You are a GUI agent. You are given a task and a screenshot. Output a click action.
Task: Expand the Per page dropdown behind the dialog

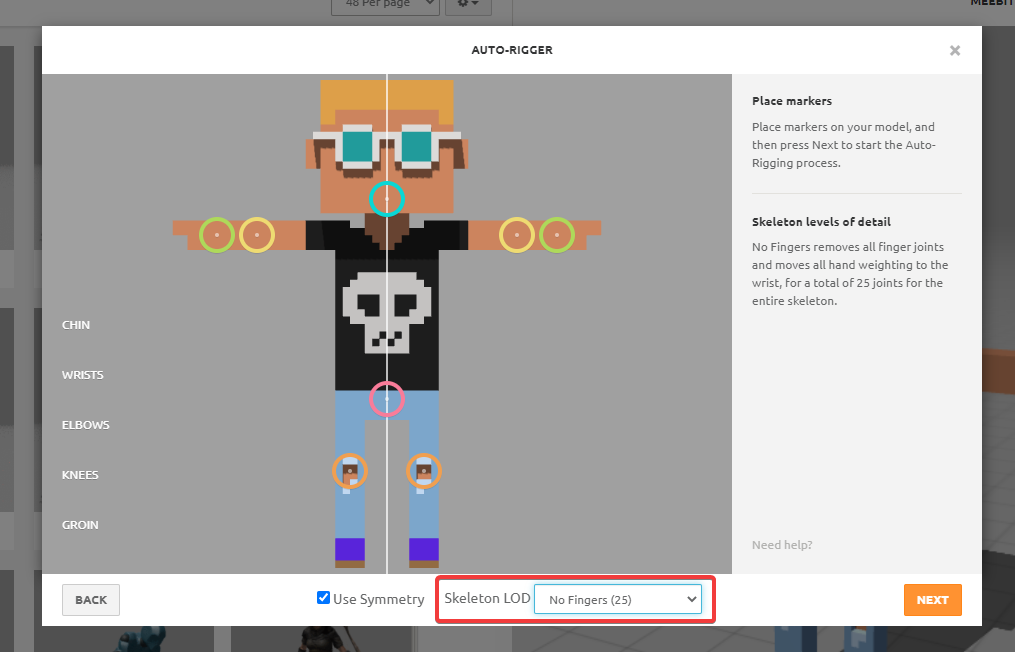[385, 5]
